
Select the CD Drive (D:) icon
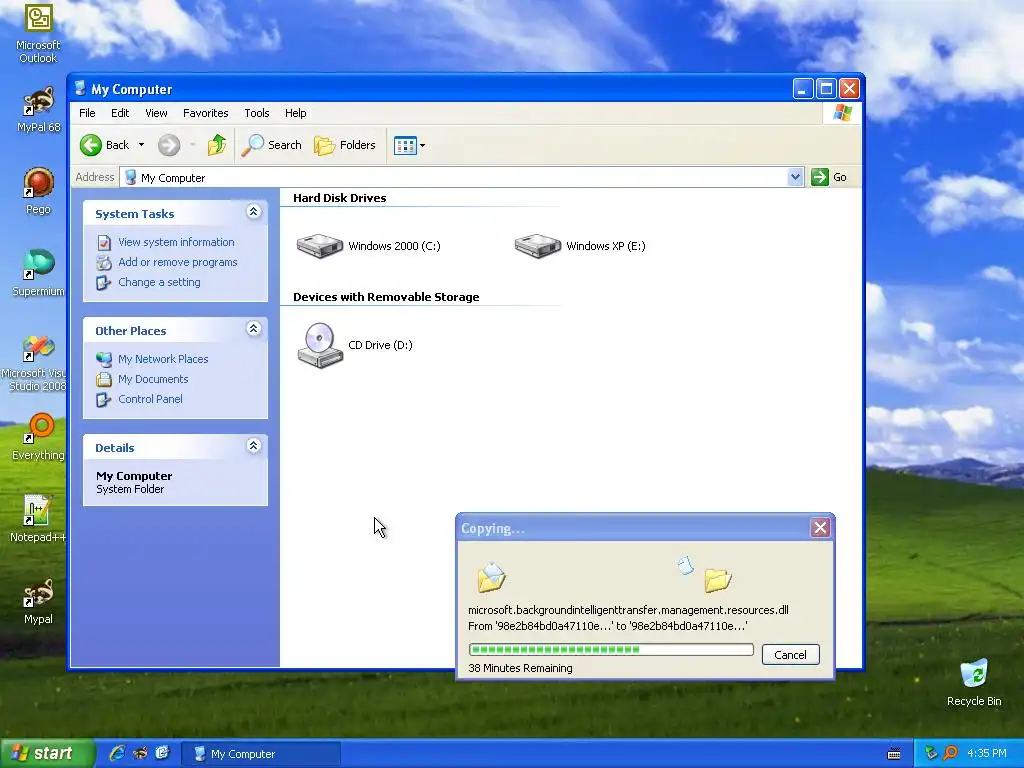pos(355,345)
